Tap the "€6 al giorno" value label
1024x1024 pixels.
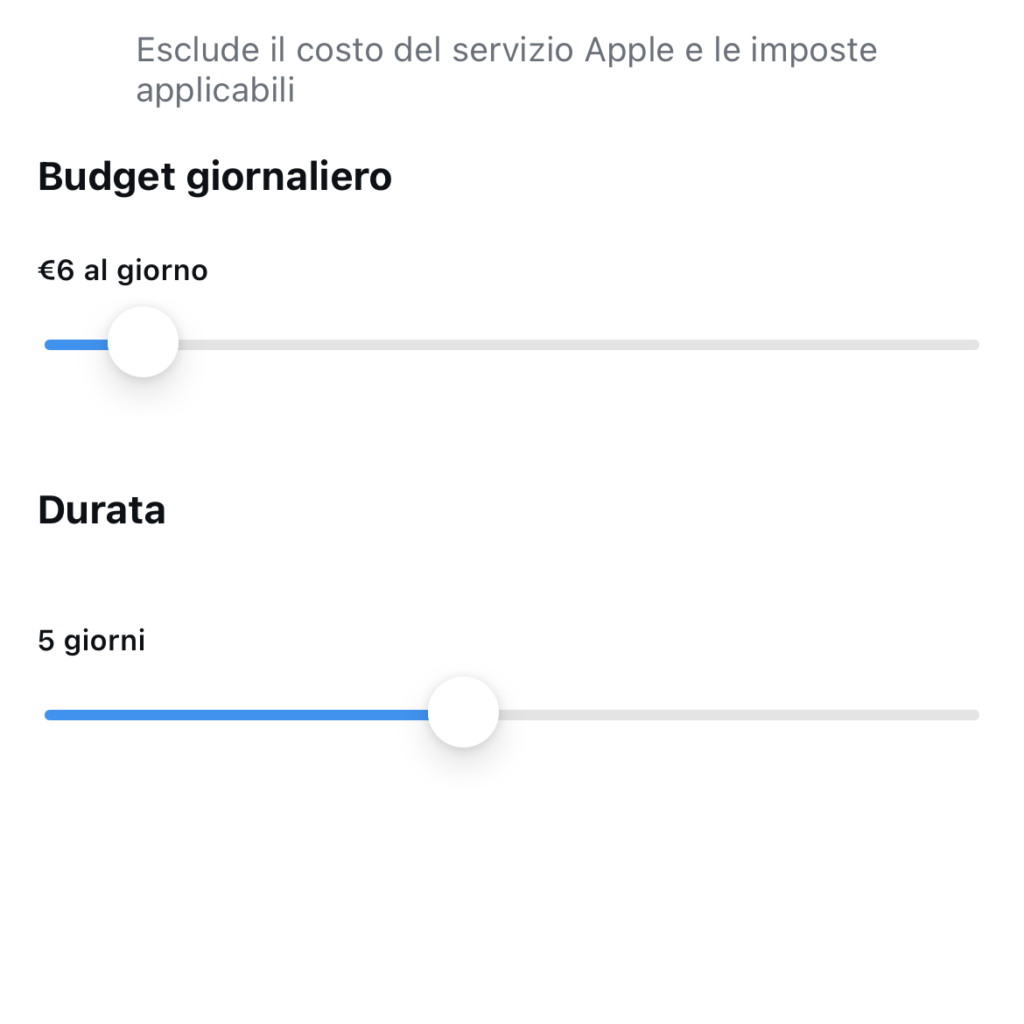[x=122, y=270]
